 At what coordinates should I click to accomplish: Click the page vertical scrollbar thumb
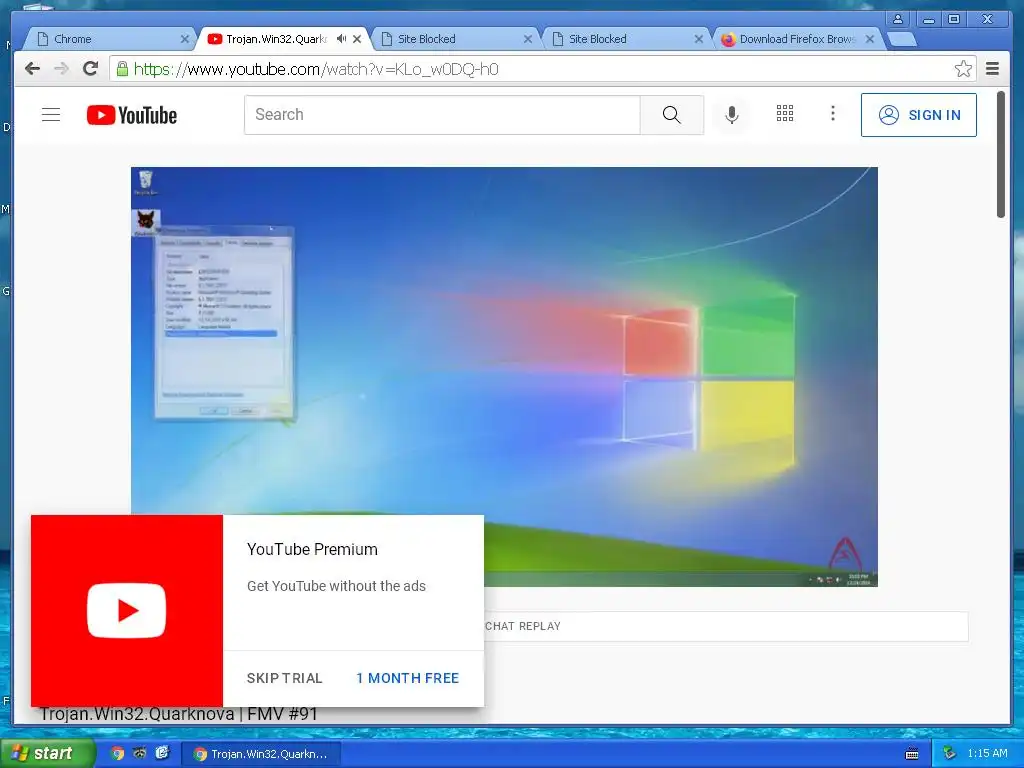1000,155
